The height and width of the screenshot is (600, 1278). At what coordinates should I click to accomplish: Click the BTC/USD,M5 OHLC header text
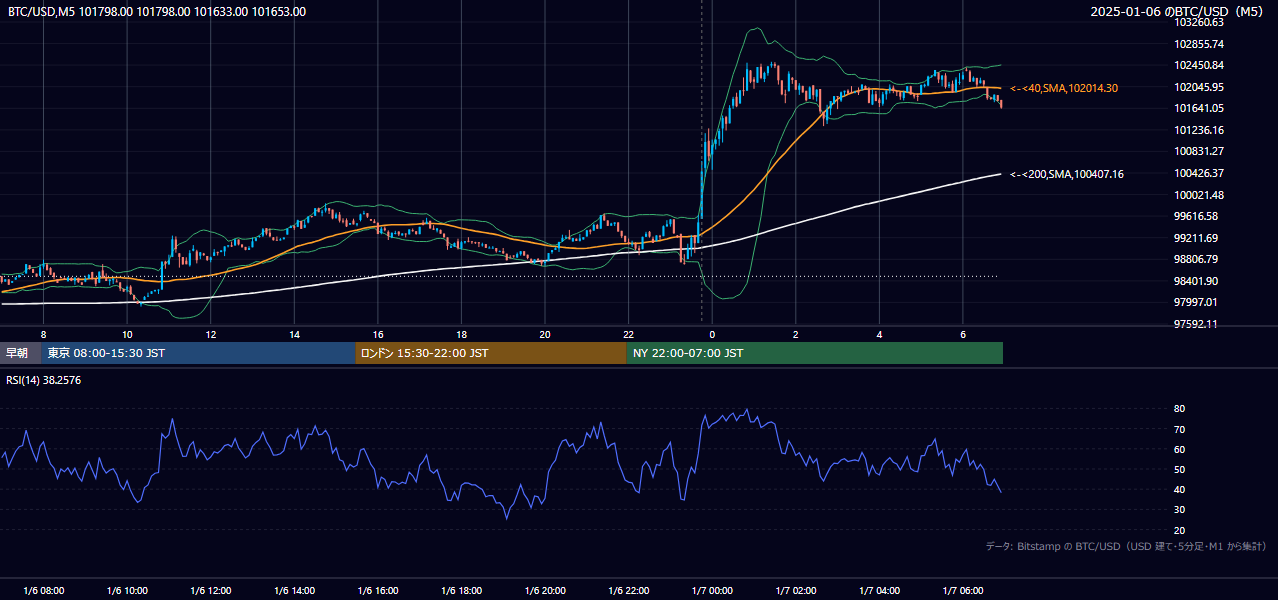tap(157, 12)
